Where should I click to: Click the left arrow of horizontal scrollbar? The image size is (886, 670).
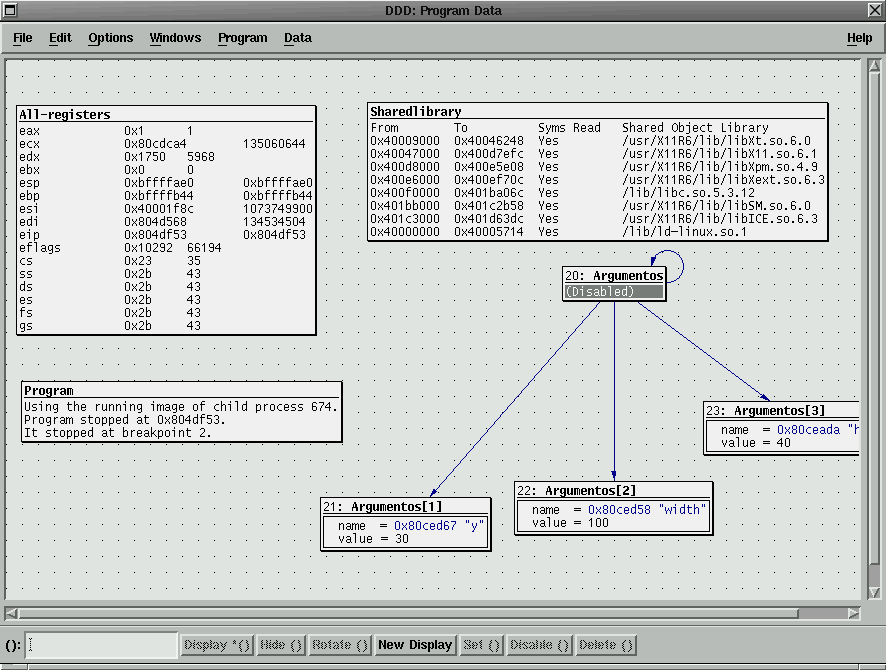click(12, 613)
